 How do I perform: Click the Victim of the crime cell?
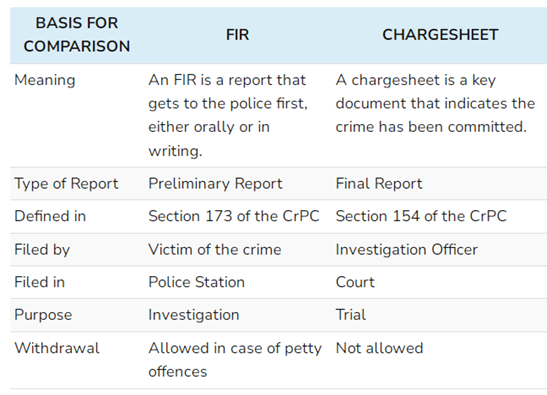tap(215, 250)
